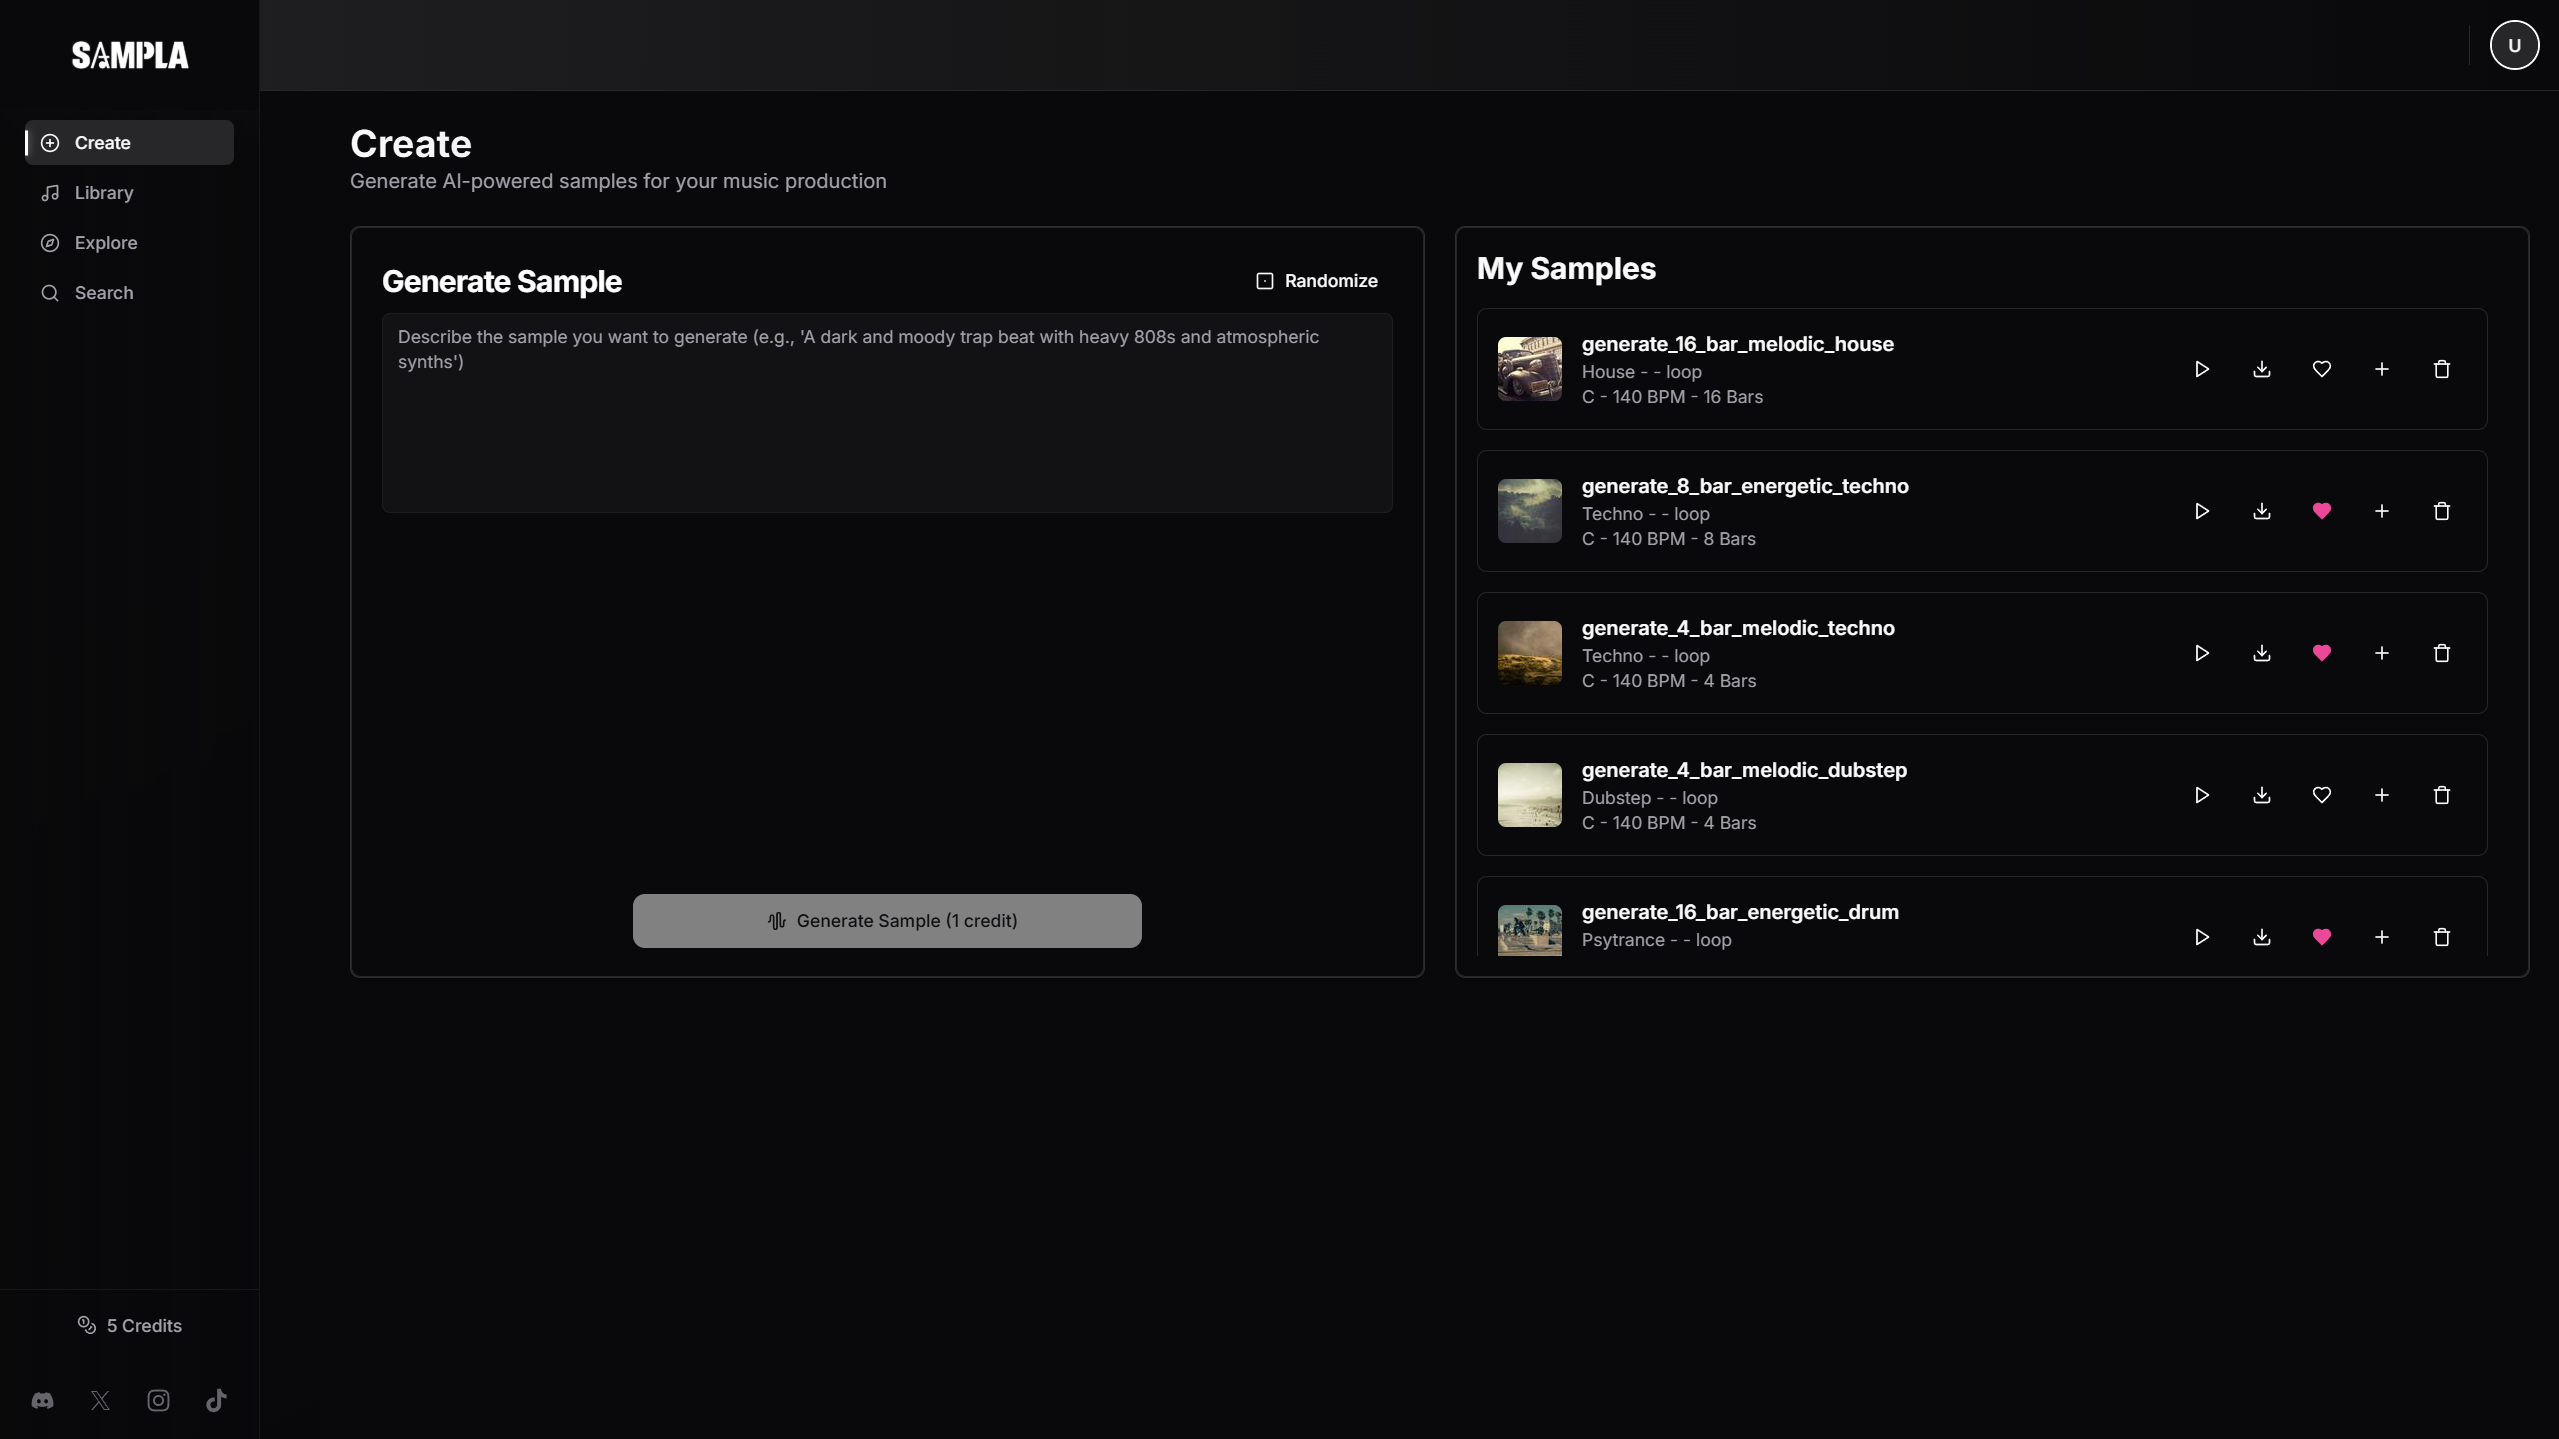The image size is (2559, 1439).
Task: Favorite the generate_4_bar_melodic_dubstep sample
Action: pos(2321,795)
